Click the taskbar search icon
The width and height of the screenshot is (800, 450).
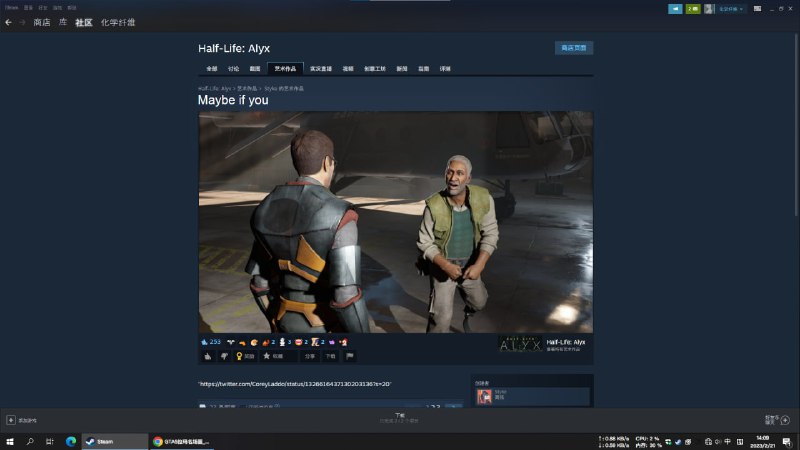pos(30,441)
